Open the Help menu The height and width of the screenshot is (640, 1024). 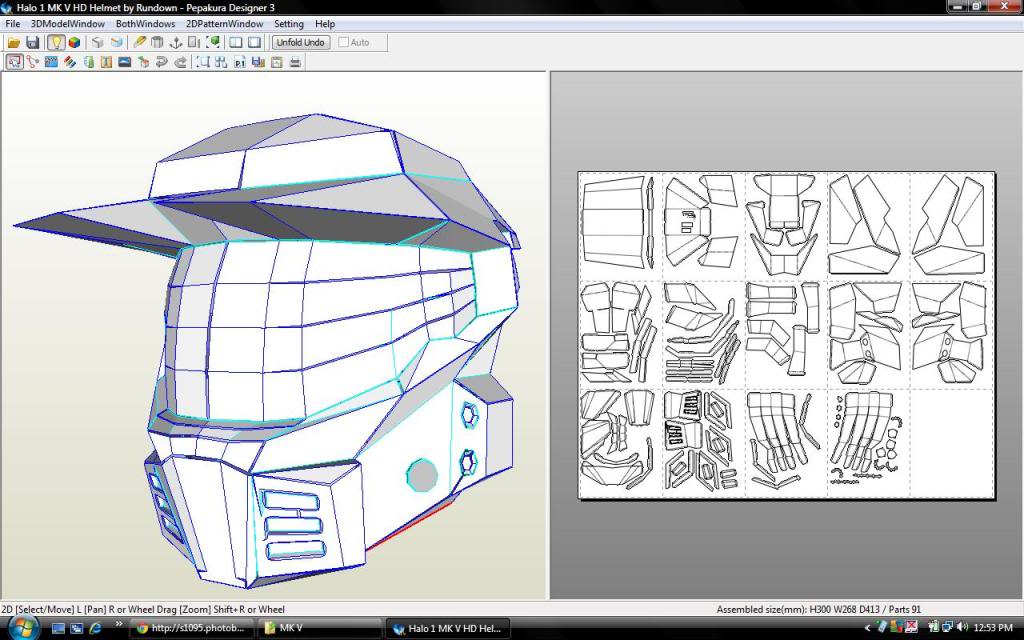pos(325,24)
